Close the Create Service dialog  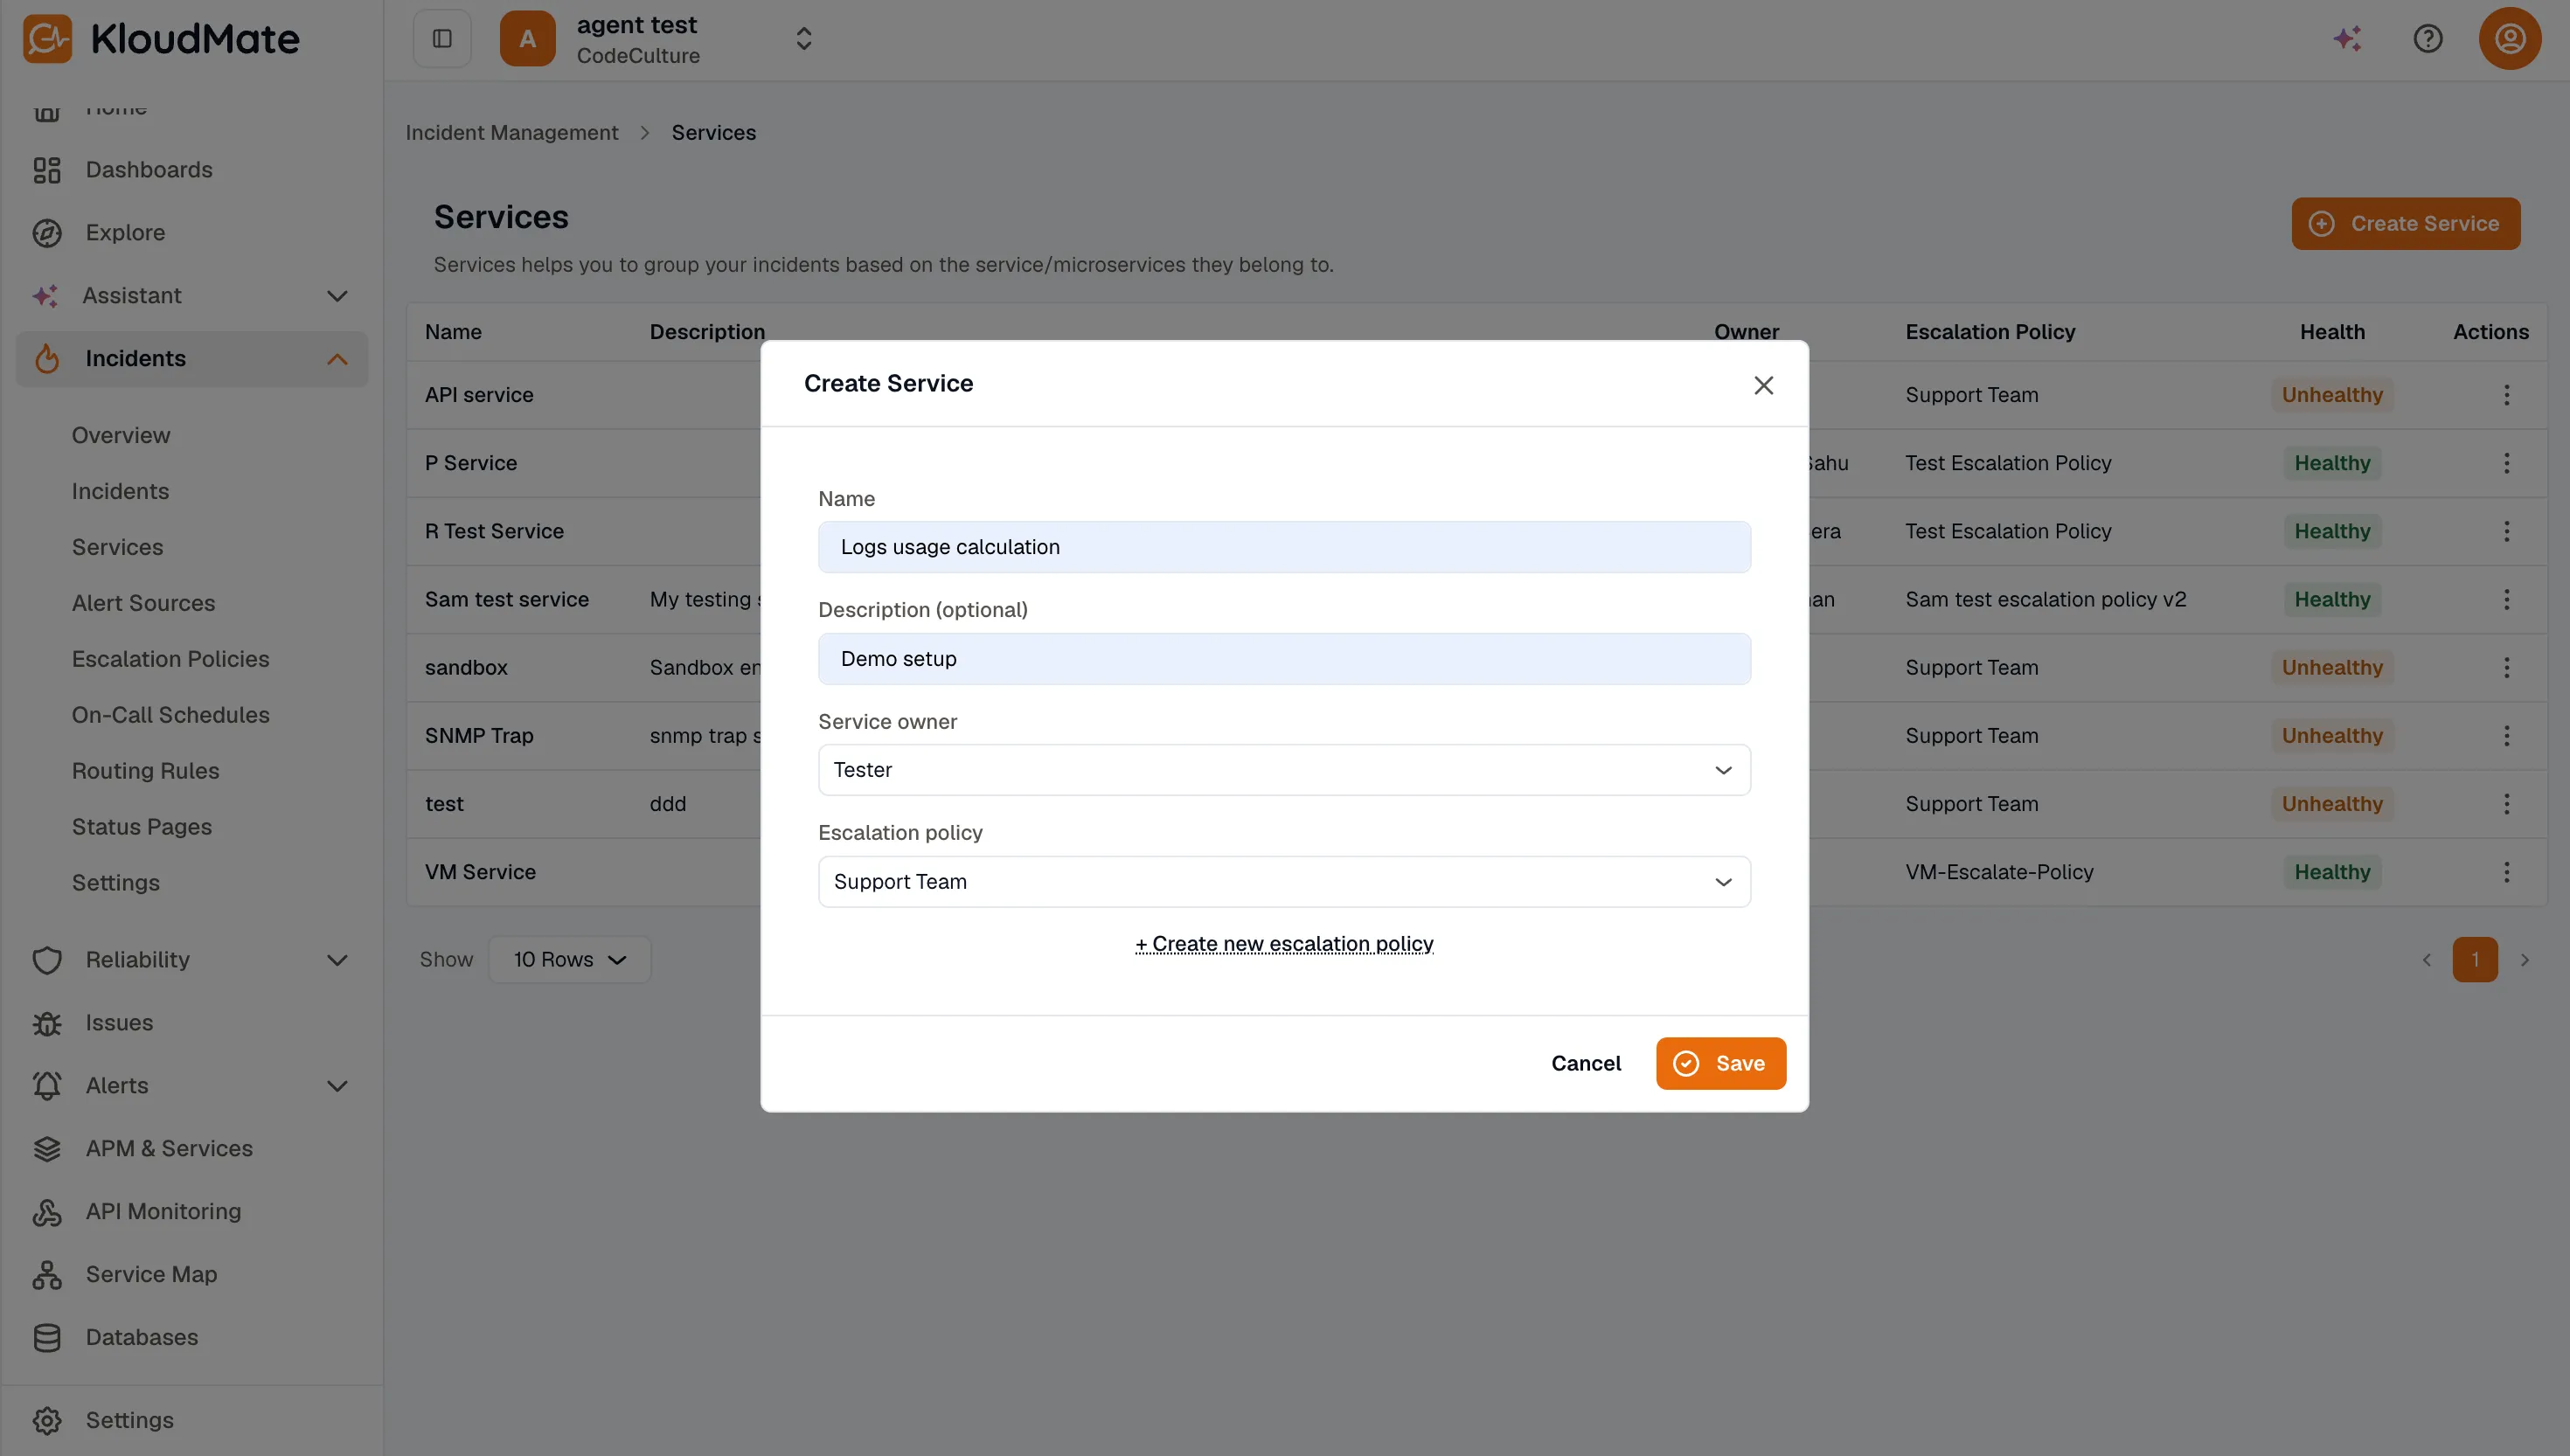point(1763,385)
